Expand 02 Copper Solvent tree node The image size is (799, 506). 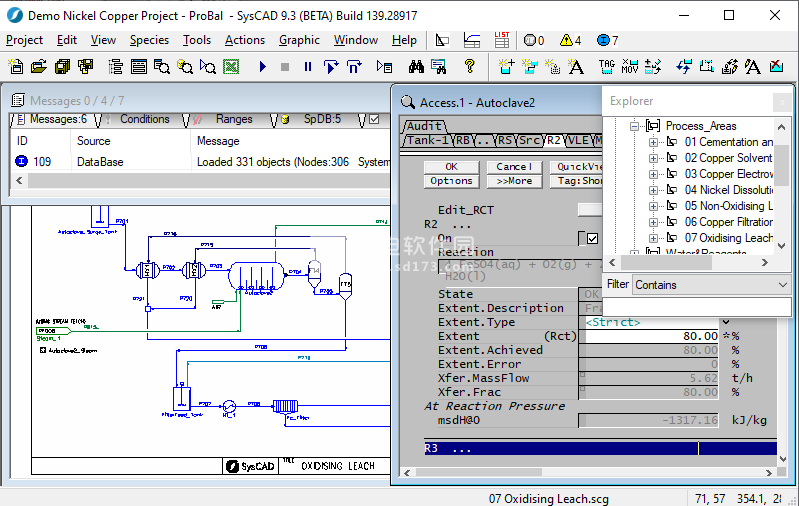[653, 158]
